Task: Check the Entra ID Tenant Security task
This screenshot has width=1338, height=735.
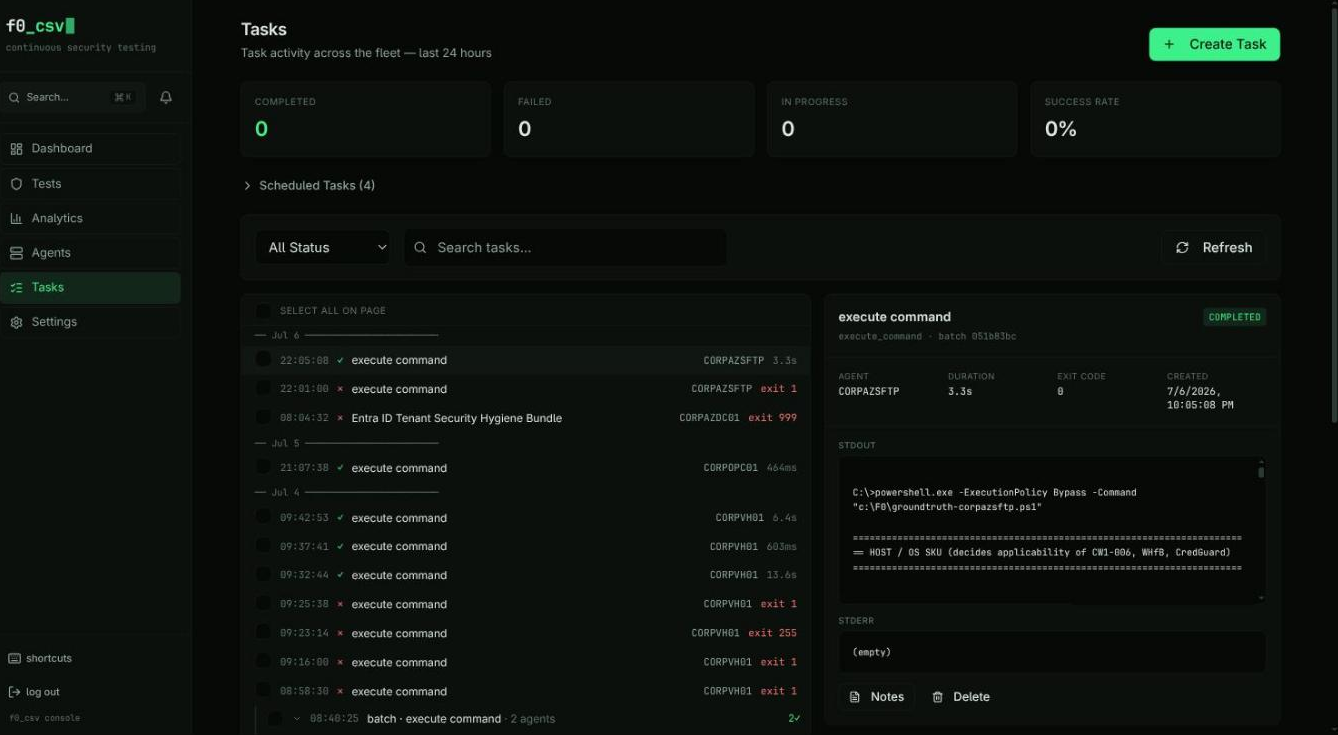Action: [x=263, y=417]
